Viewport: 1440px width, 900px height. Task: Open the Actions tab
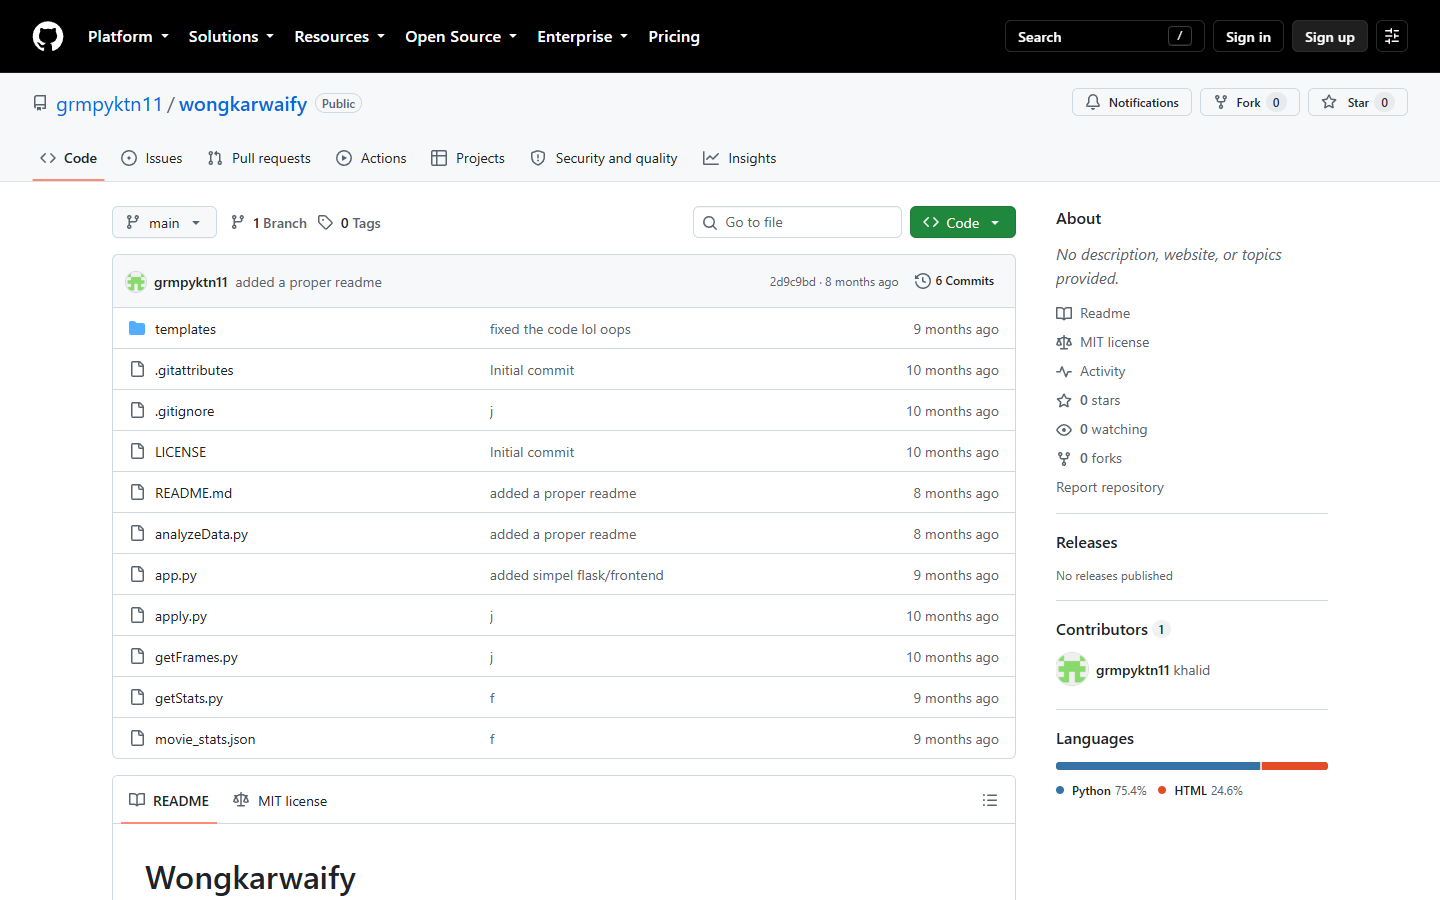click(x=372, y=158)
